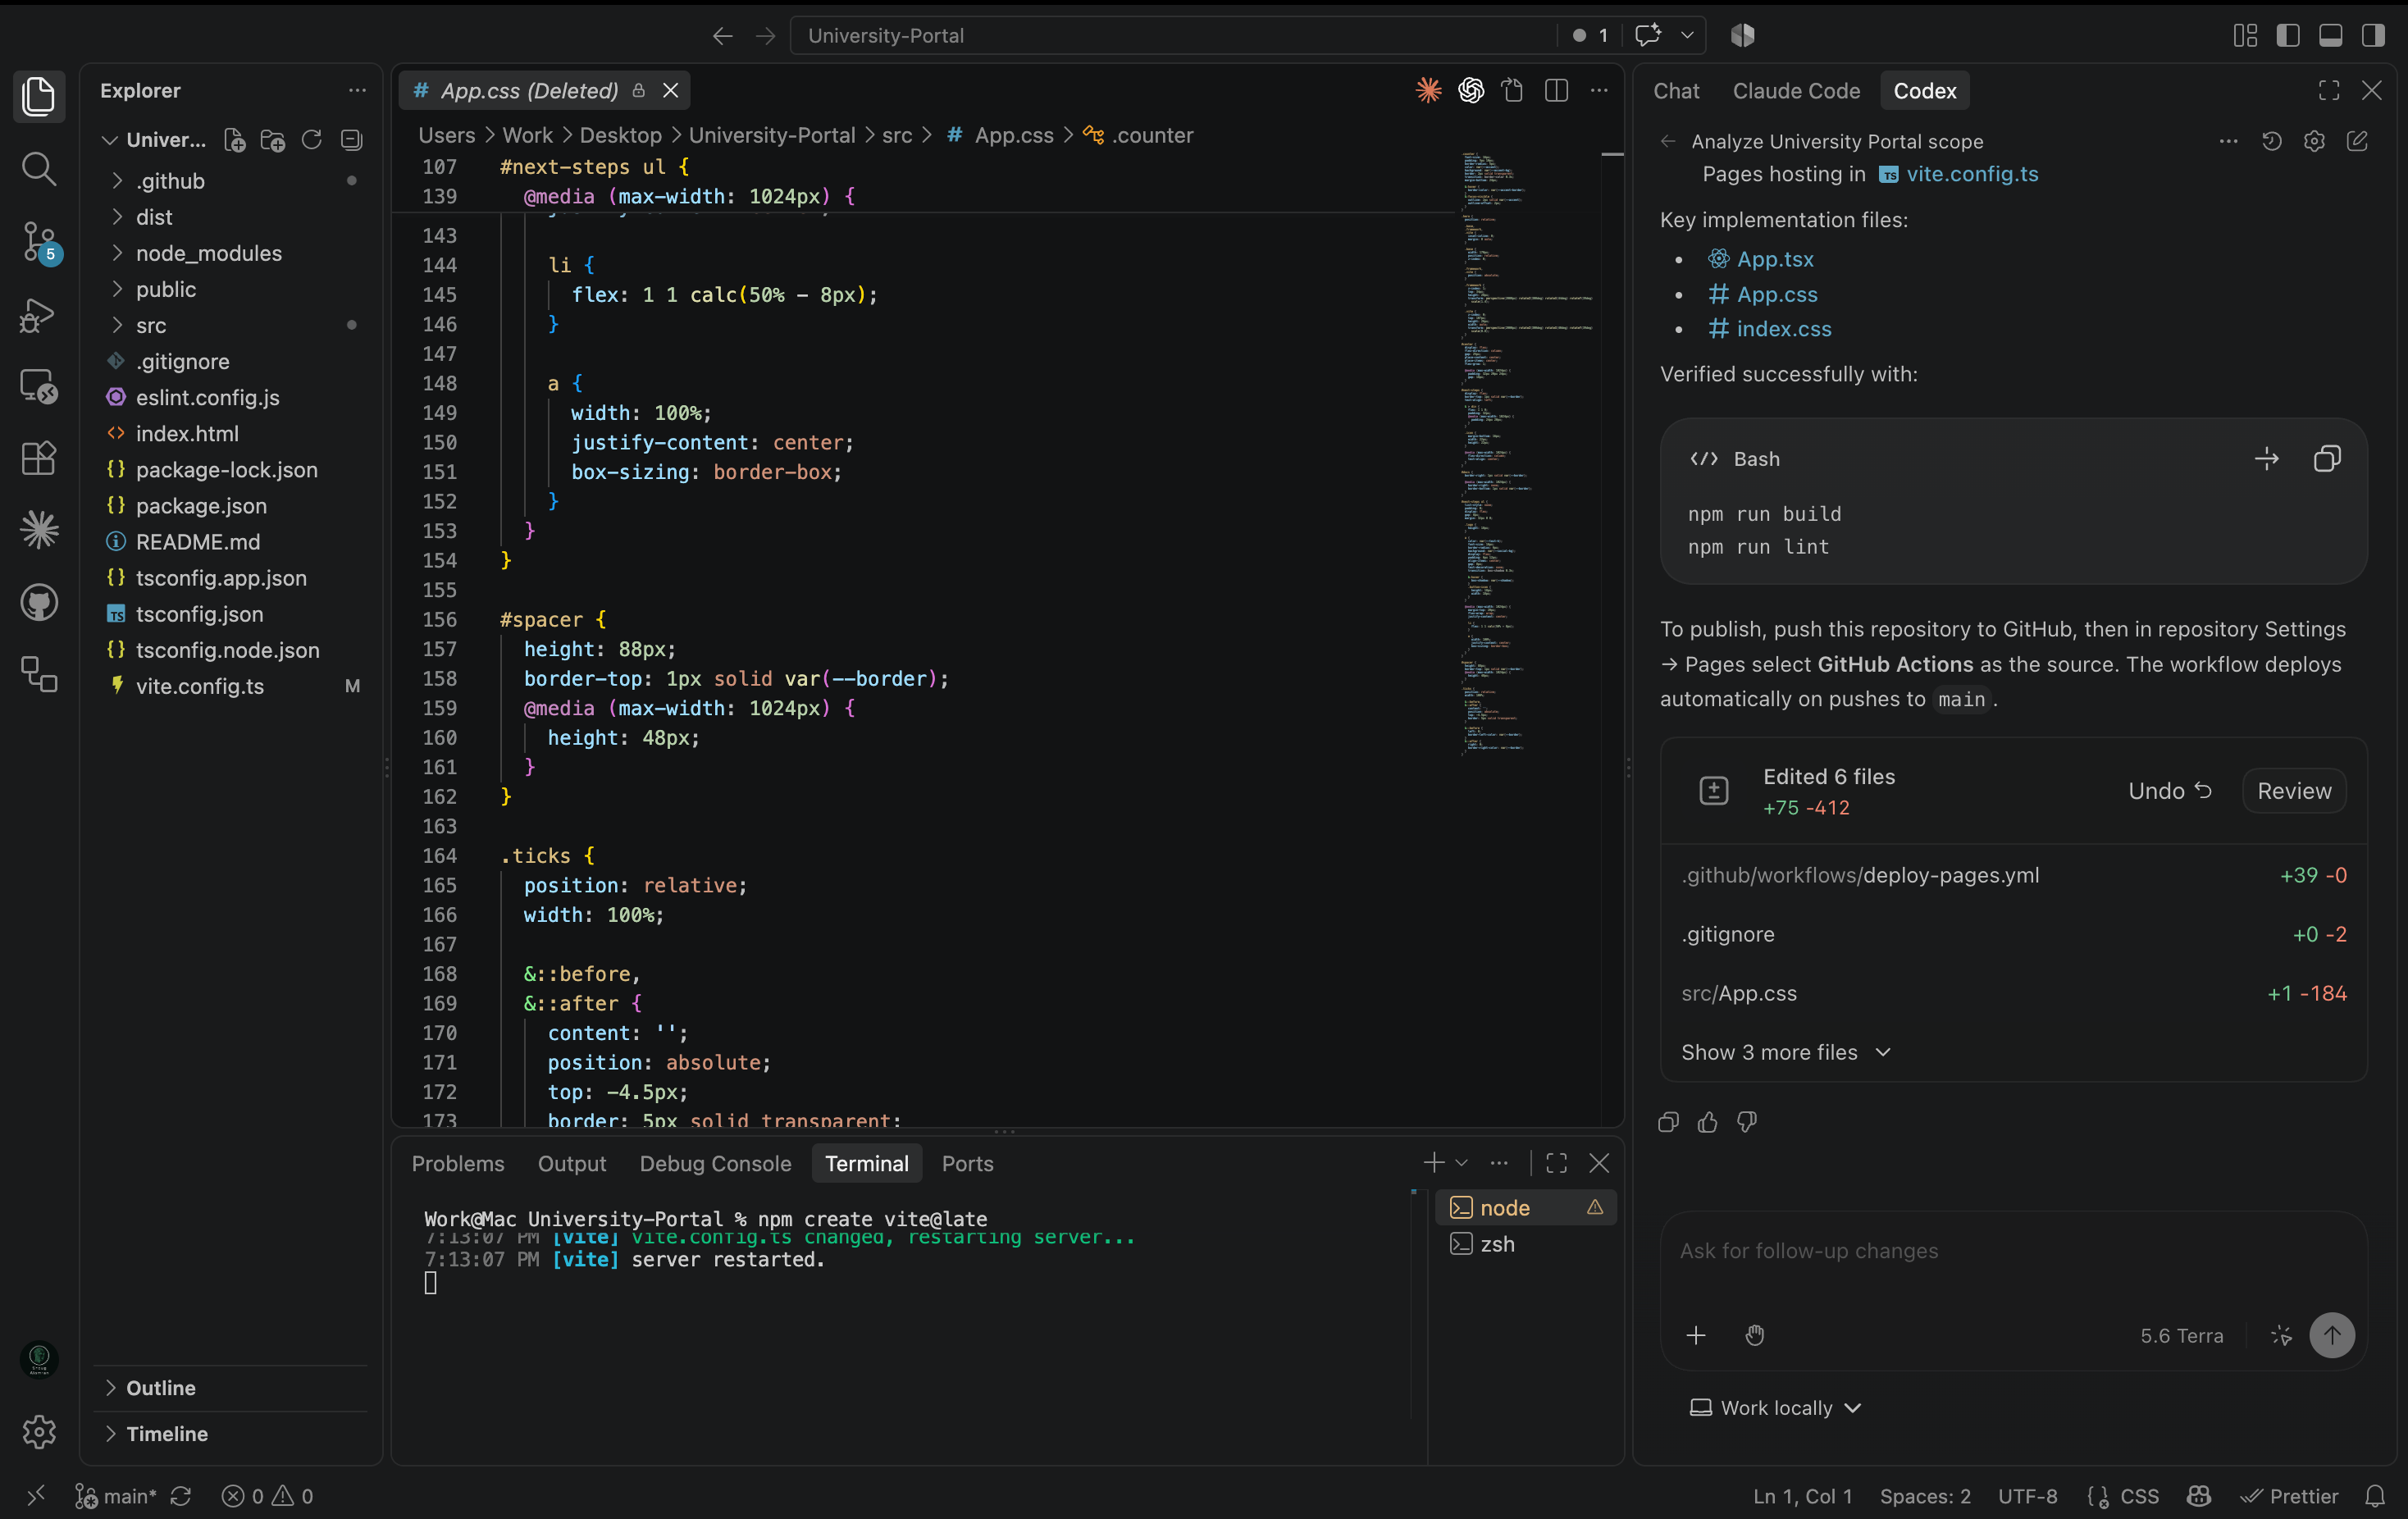
Task: Open the Claude sparkle icon in activity bar
Action: pos(39,530)
